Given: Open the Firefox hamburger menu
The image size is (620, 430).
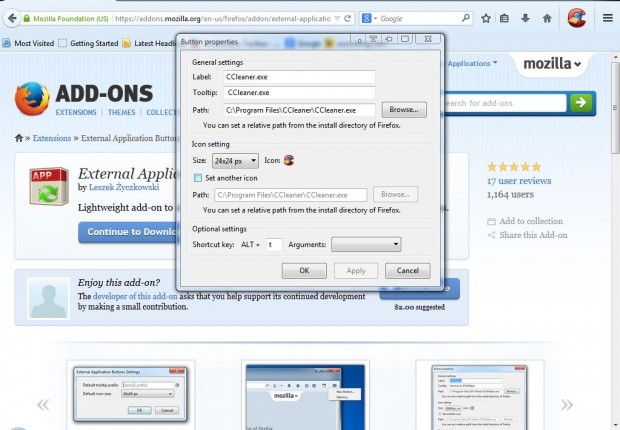Looking at the screenshot, I should tap(608, 18).
